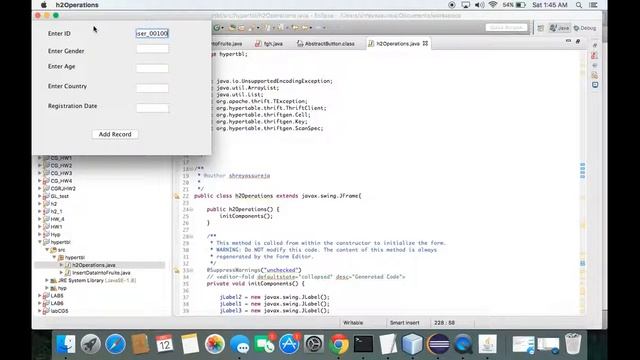640x360 pixels.
Task: Open App Store from the Dock
Action: click(289, 344)
